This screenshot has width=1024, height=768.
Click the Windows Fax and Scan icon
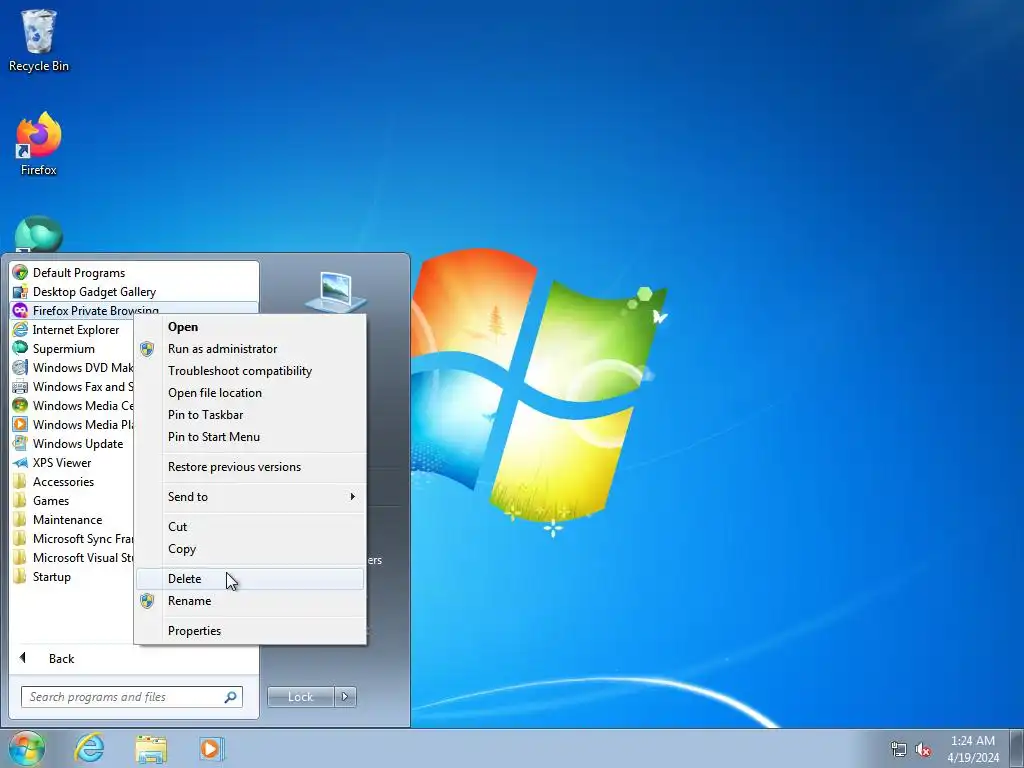pyautogui.click(x=20, y=387)
